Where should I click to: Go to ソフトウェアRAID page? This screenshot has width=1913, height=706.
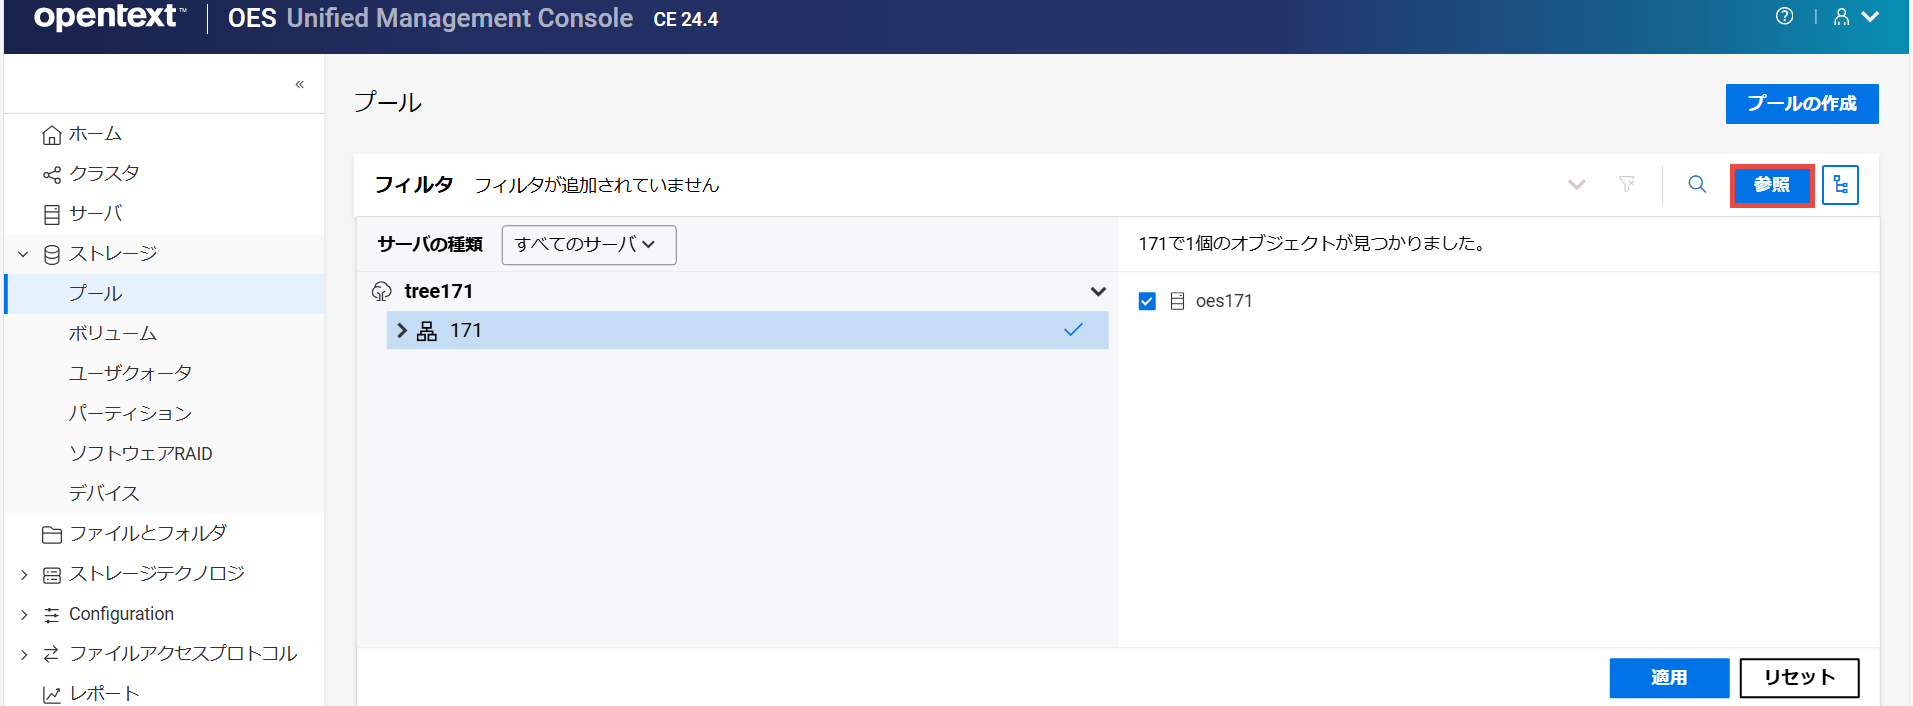click(x=140, y=454)
